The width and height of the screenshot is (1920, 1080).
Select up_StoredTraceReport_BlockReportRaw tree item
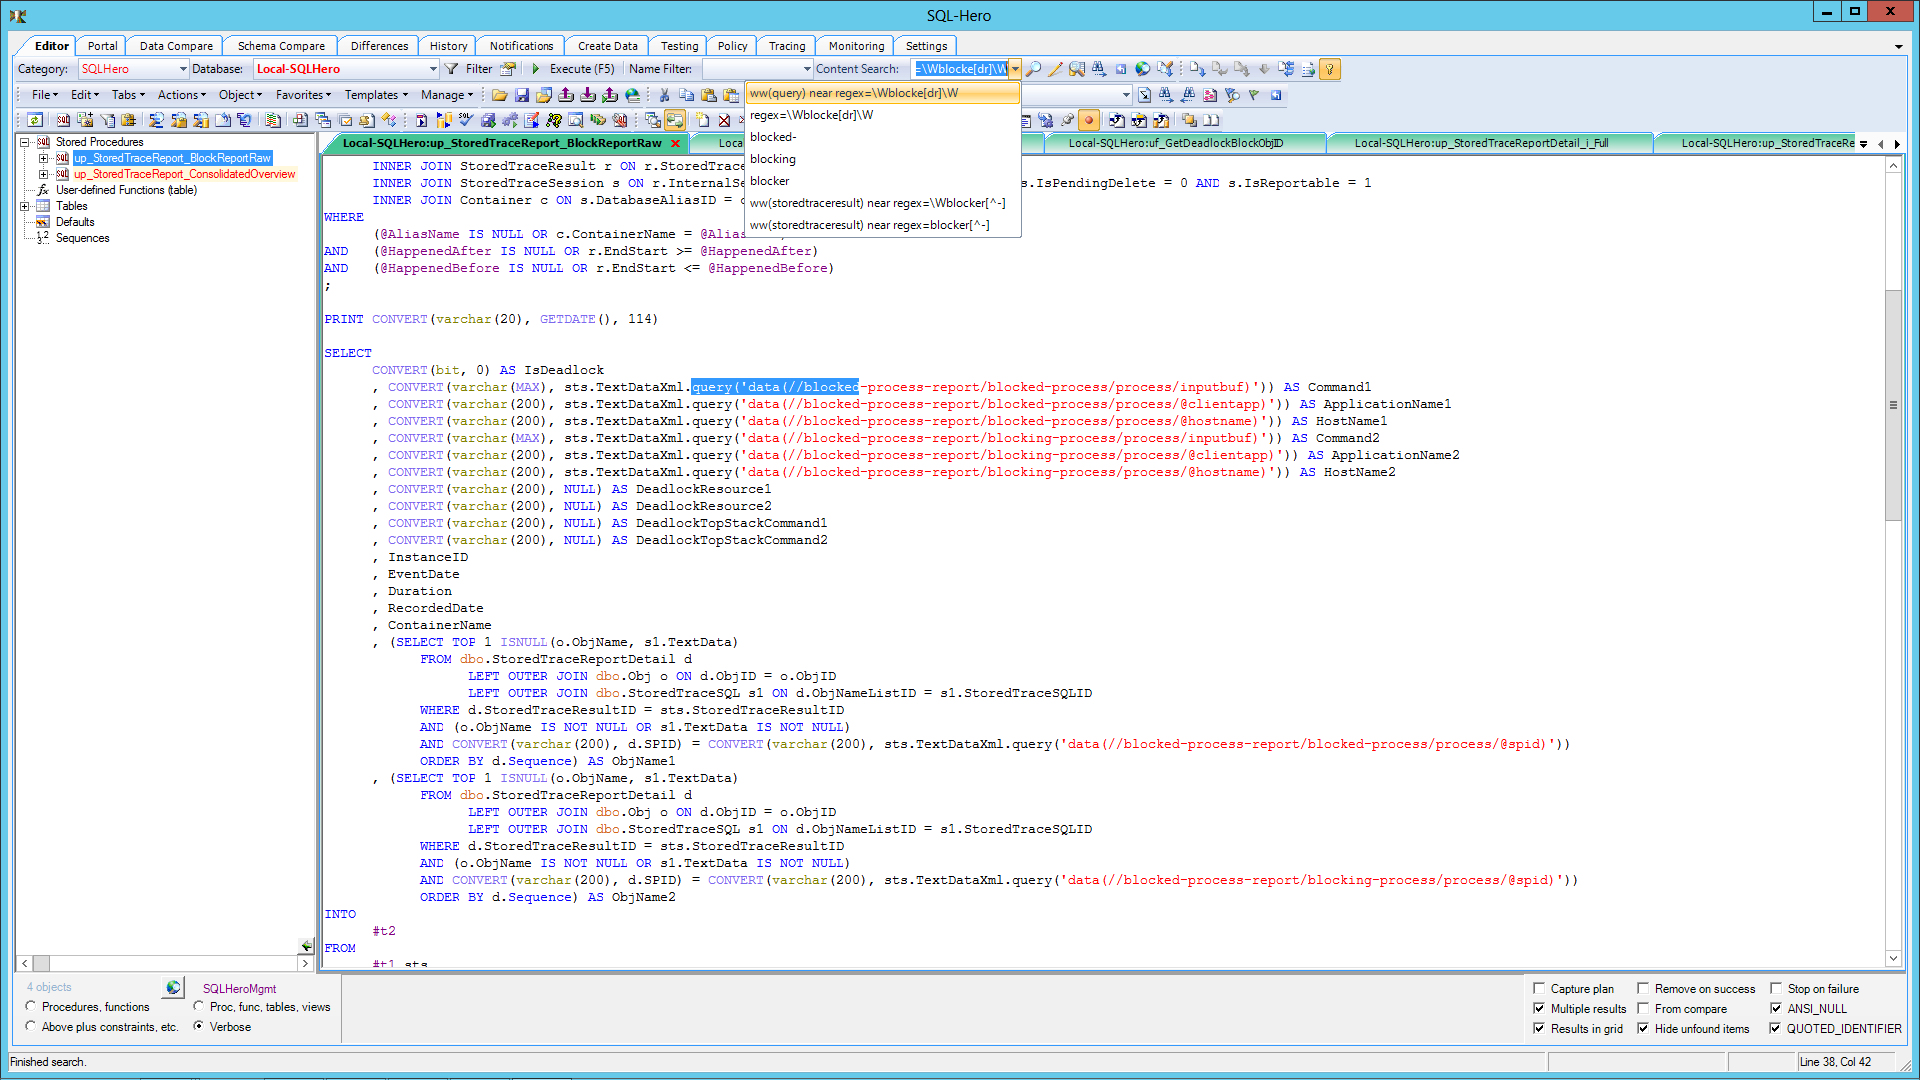point(172,158)
